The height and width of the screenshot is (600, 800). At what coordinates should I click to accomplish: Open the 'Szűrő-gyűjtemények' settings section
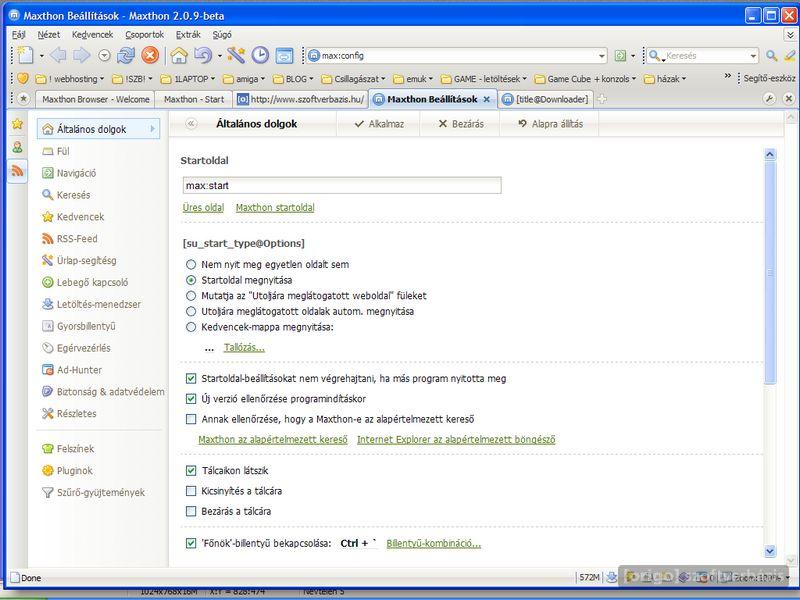click(x=93, y=492)
